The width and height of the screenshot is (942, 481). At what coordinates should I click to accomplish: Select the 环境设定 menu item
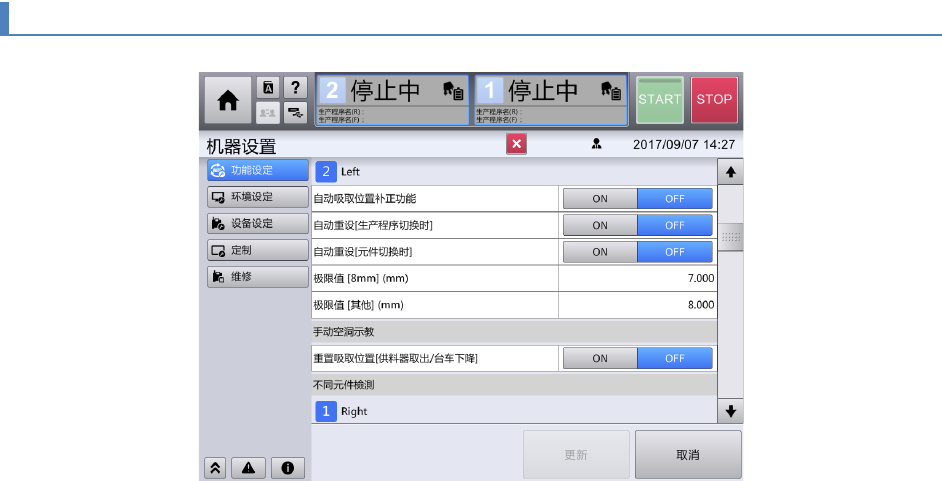(258, 197)
